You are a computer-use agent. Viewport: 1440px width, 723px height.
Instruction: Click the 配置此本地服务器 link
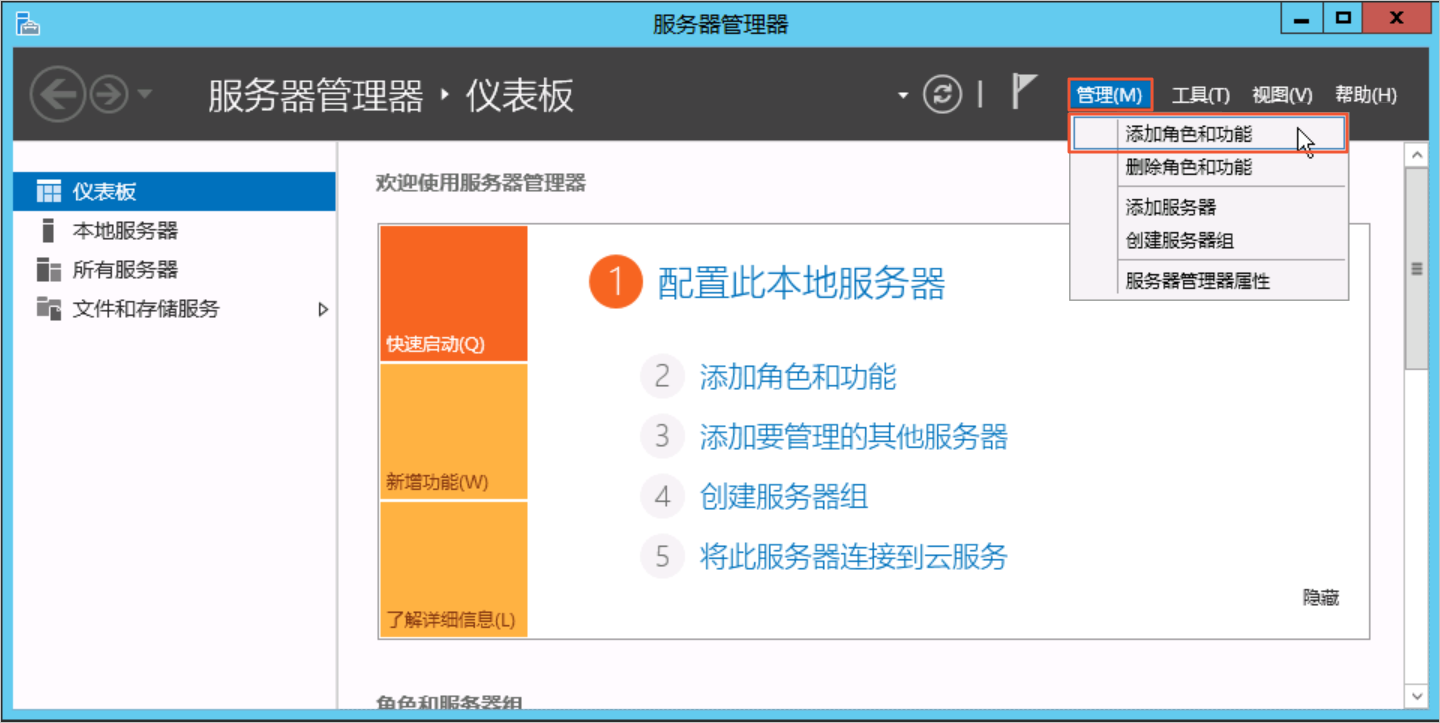click(801, 283)
